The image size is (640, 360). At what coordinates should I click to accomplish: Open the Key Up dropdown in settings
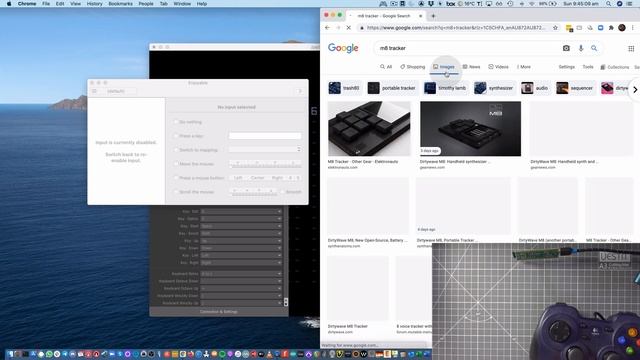241,241
